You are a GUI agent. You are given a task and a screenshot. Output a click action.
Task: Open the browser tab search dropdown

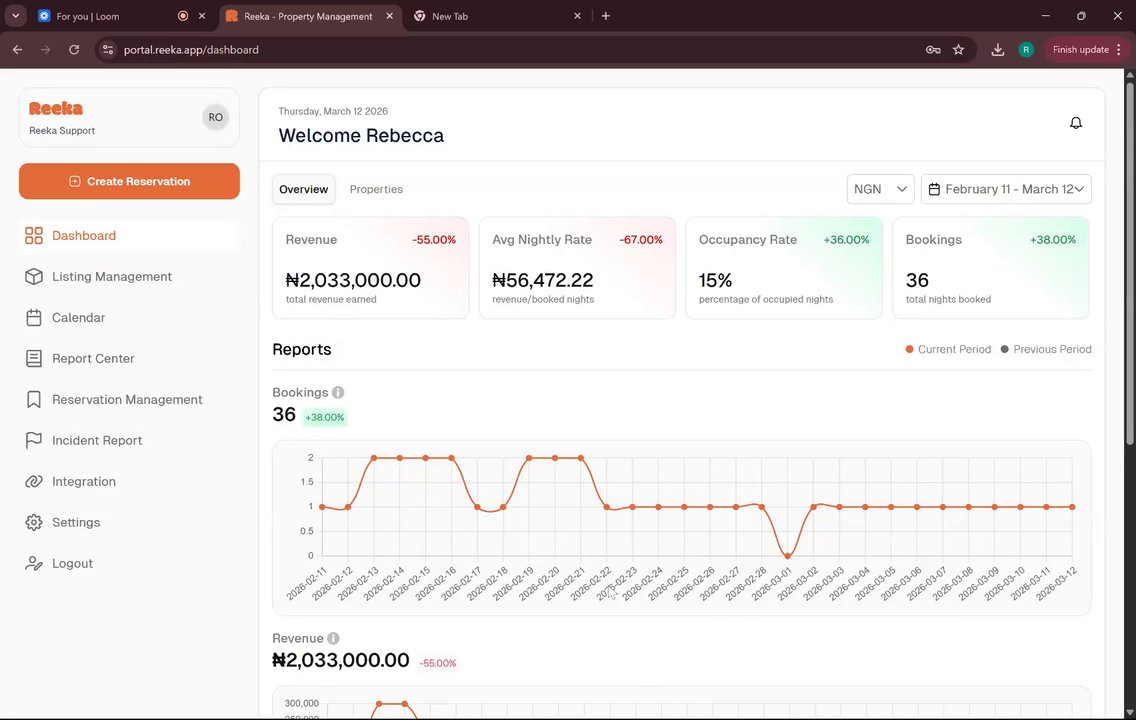(x=15, y=16)
